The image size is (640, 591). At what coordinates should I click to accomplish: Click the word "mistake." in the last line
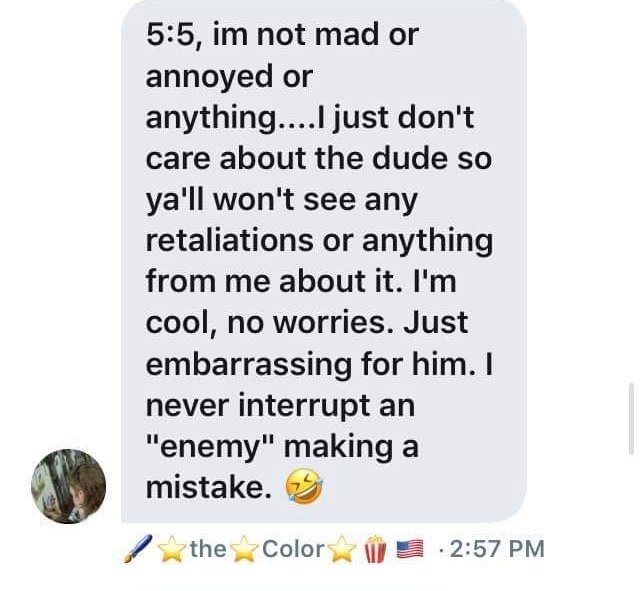click(x=209, y=488)
